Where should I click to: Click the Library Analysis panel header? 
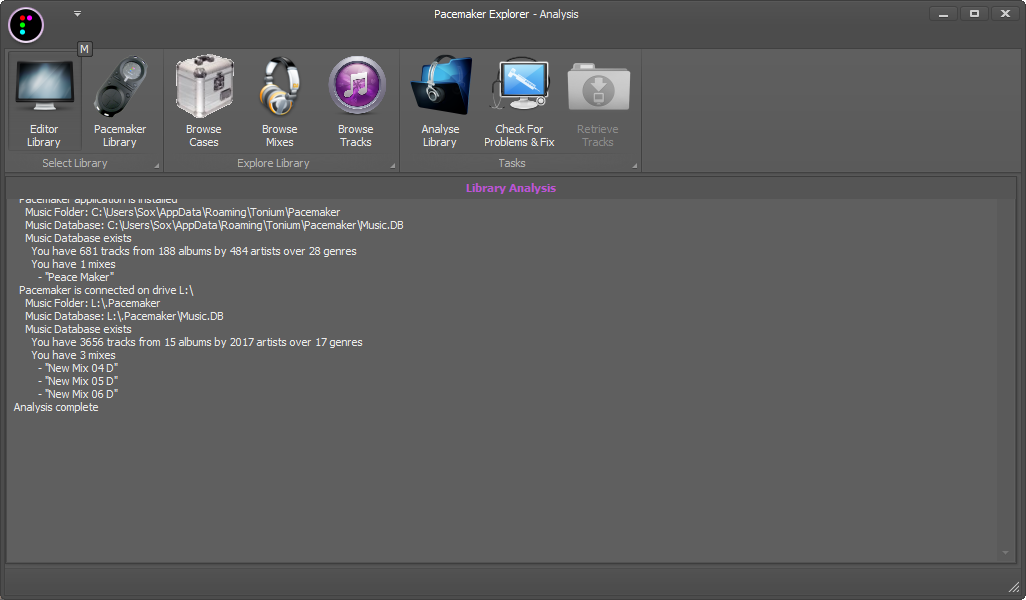click(511, 188)
